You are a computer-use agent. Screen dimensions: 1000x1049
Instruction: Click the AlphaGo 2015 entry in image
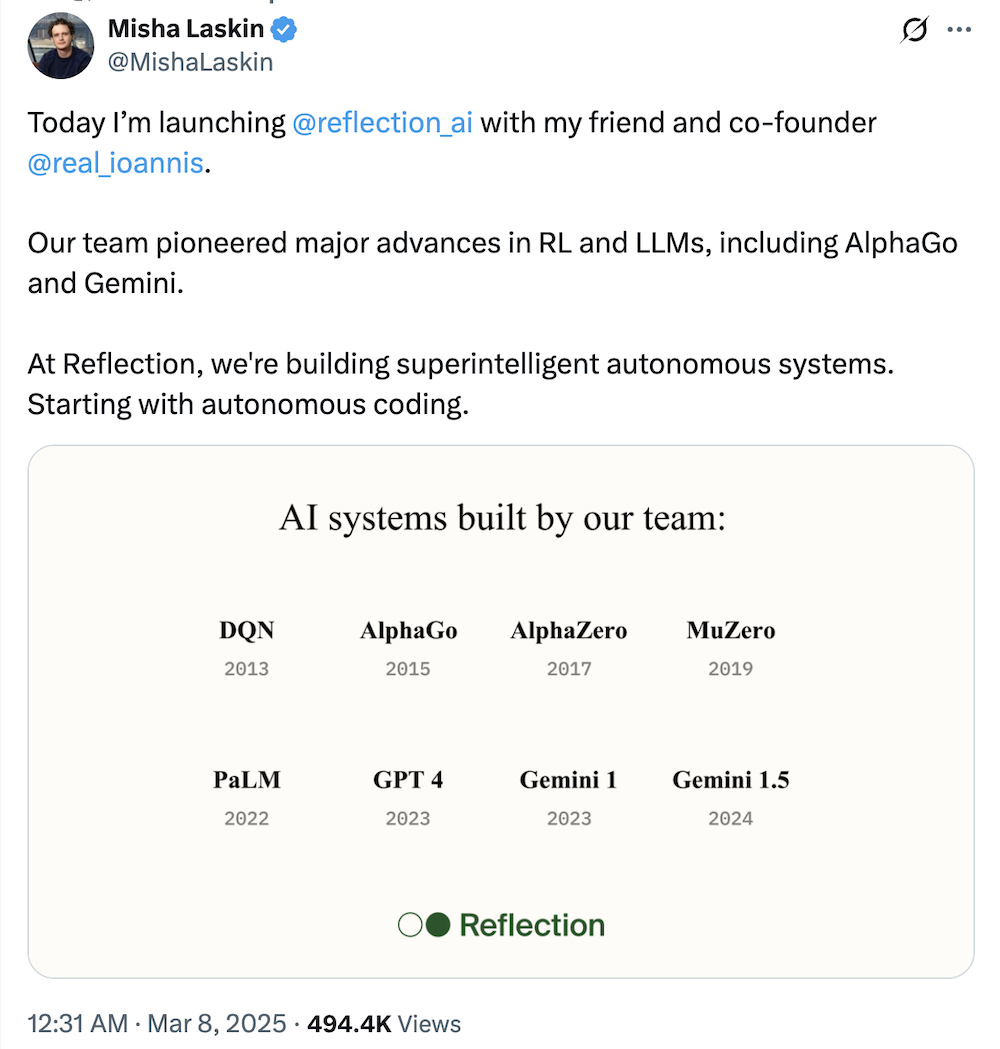point(408,648)
